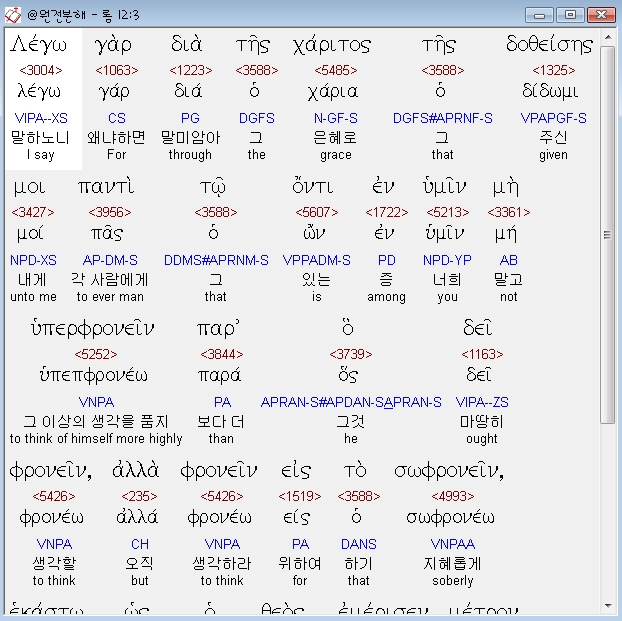The width and height of the screenshot is (622, 621).
Task: Select the Greek word Λέγω
Action: (x=38, y=44)
